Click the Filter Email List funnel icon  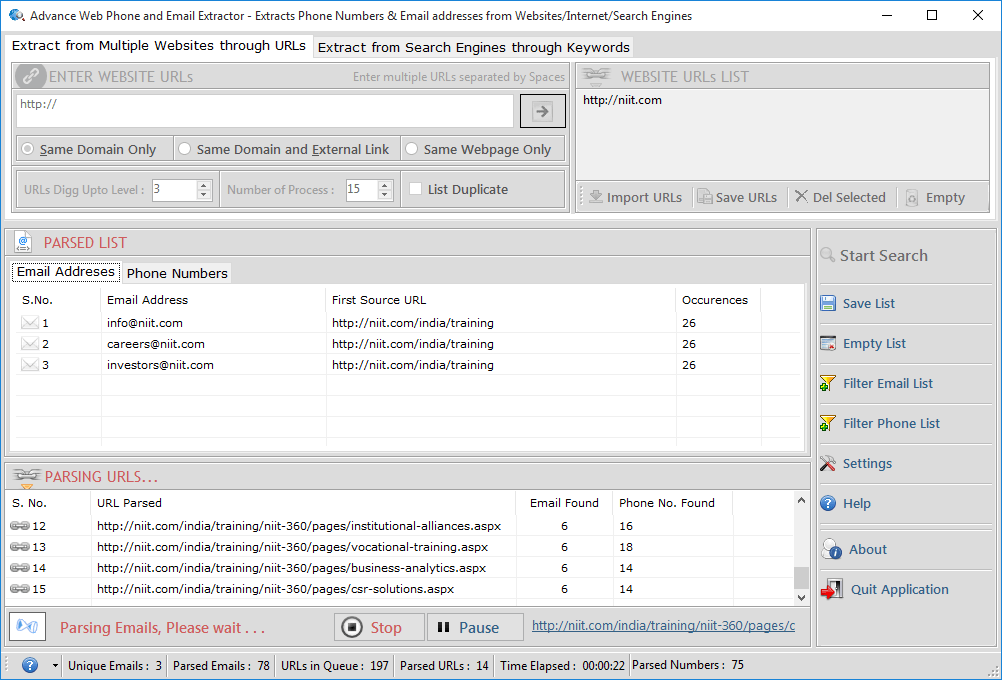tap(828, 383)
